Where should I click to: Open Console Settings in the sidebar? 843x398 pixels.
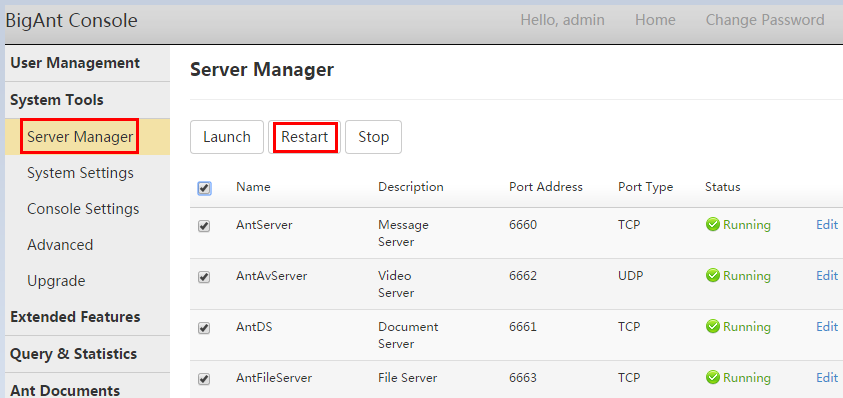pos(83,209)
